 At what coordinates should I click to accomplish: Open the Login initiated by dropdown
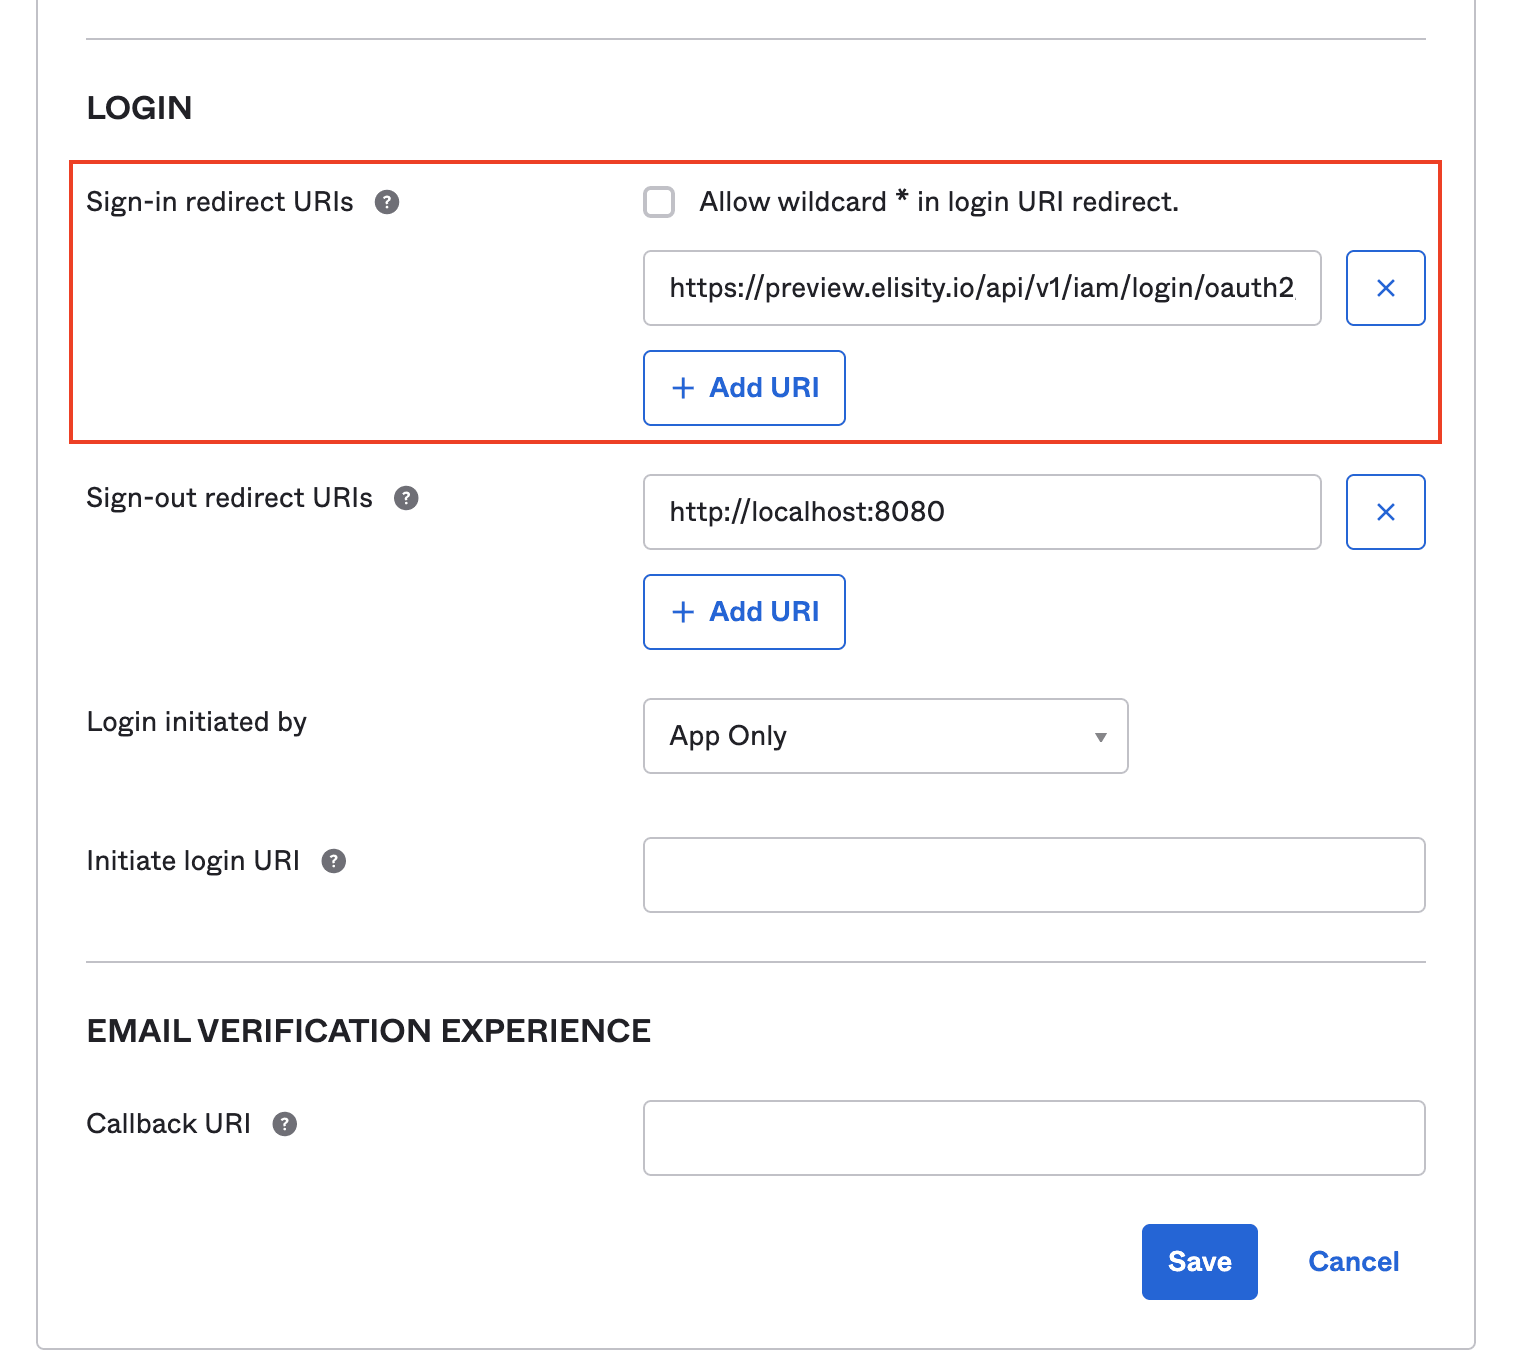(x=885, y=736)
